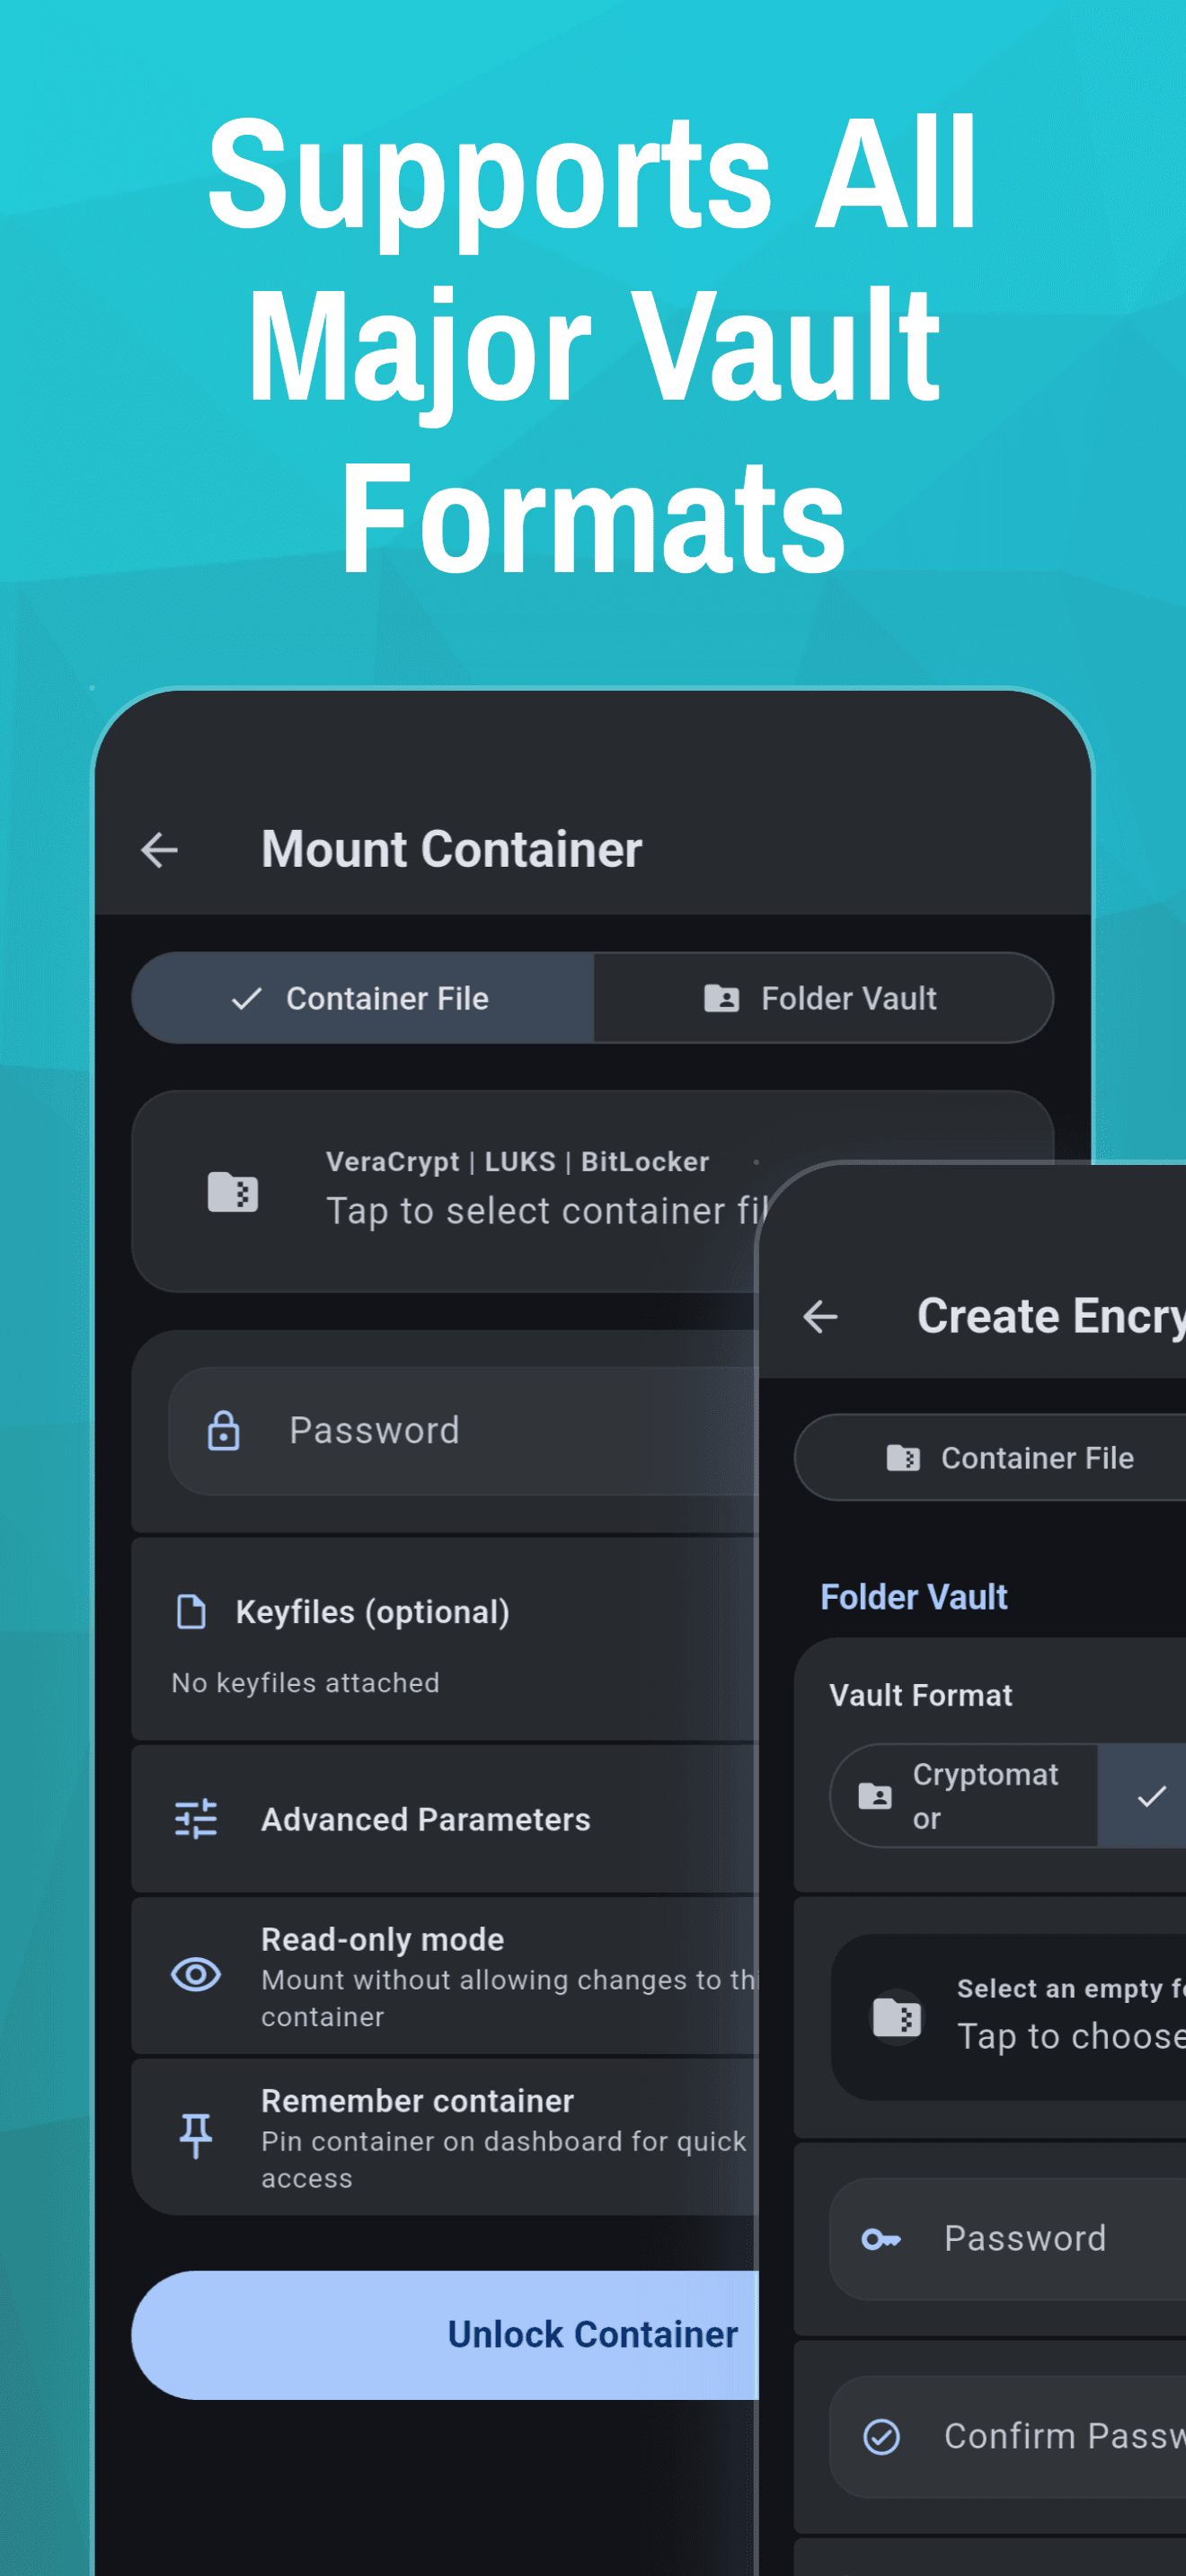Go back from Create Encrypted screen
The height and width of the screenshot is (2576, 1186).
click(x=820, y=1316)
